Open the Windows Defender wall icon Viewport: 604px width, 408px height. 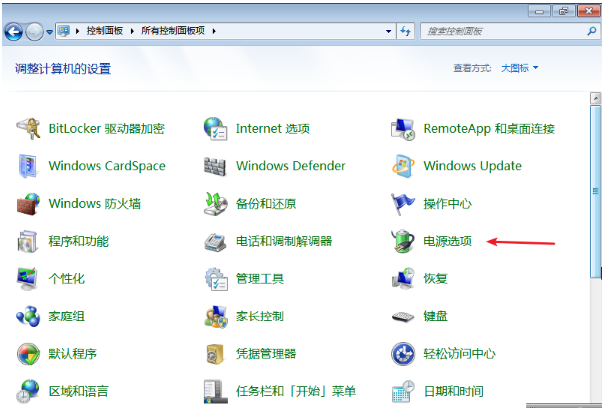215,166
